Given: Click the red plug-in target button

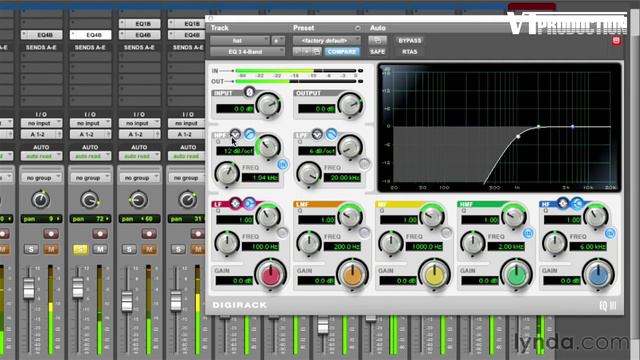Looking at the screenshot, I should [616, 40].
